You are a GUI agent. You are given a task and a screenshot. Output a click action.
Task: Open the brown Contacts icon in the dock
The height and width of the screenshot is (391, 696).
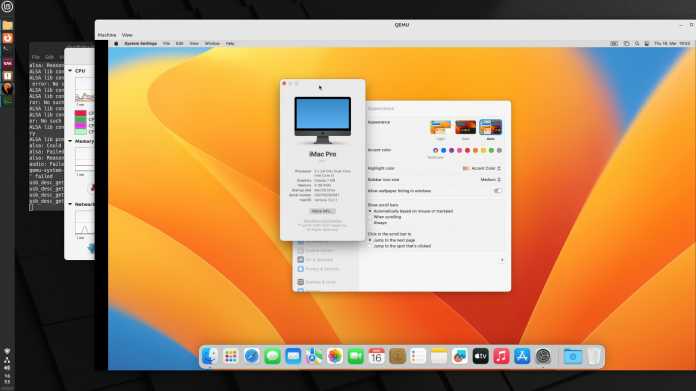(x=397, y=356)
